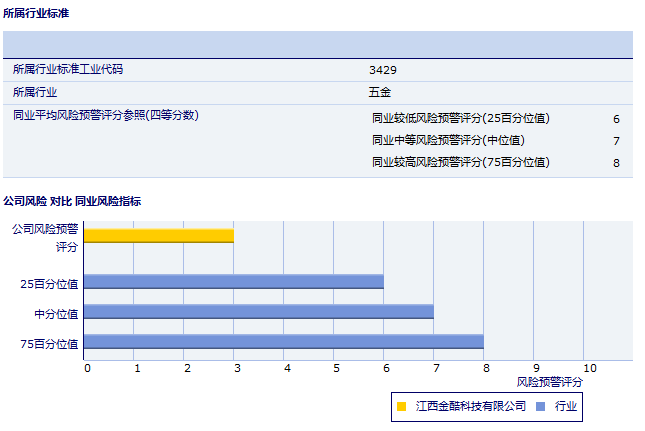
Task: Click the blue 75百分位值 bar
Action: (x=283, y=342)
